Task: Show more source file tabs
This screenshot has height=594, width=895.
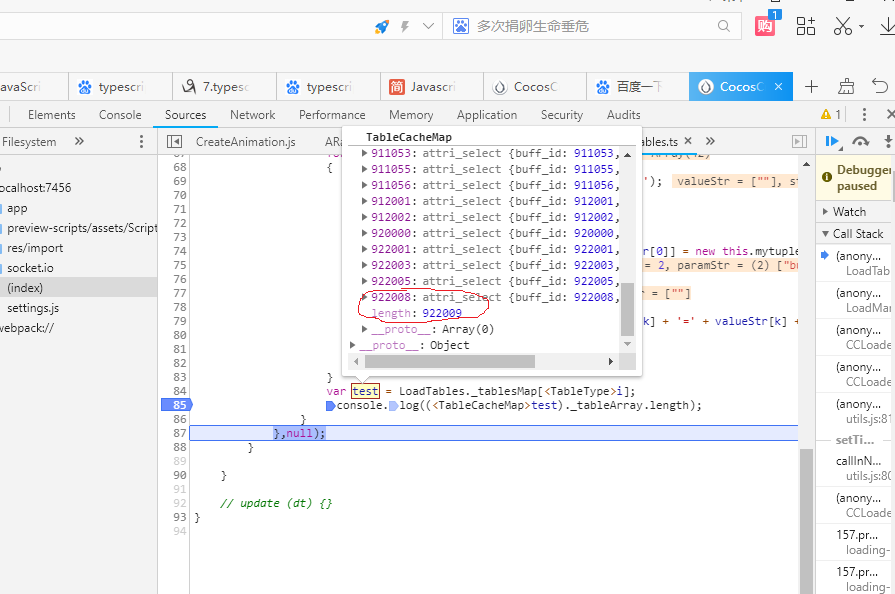Action: tap(710, 142)
